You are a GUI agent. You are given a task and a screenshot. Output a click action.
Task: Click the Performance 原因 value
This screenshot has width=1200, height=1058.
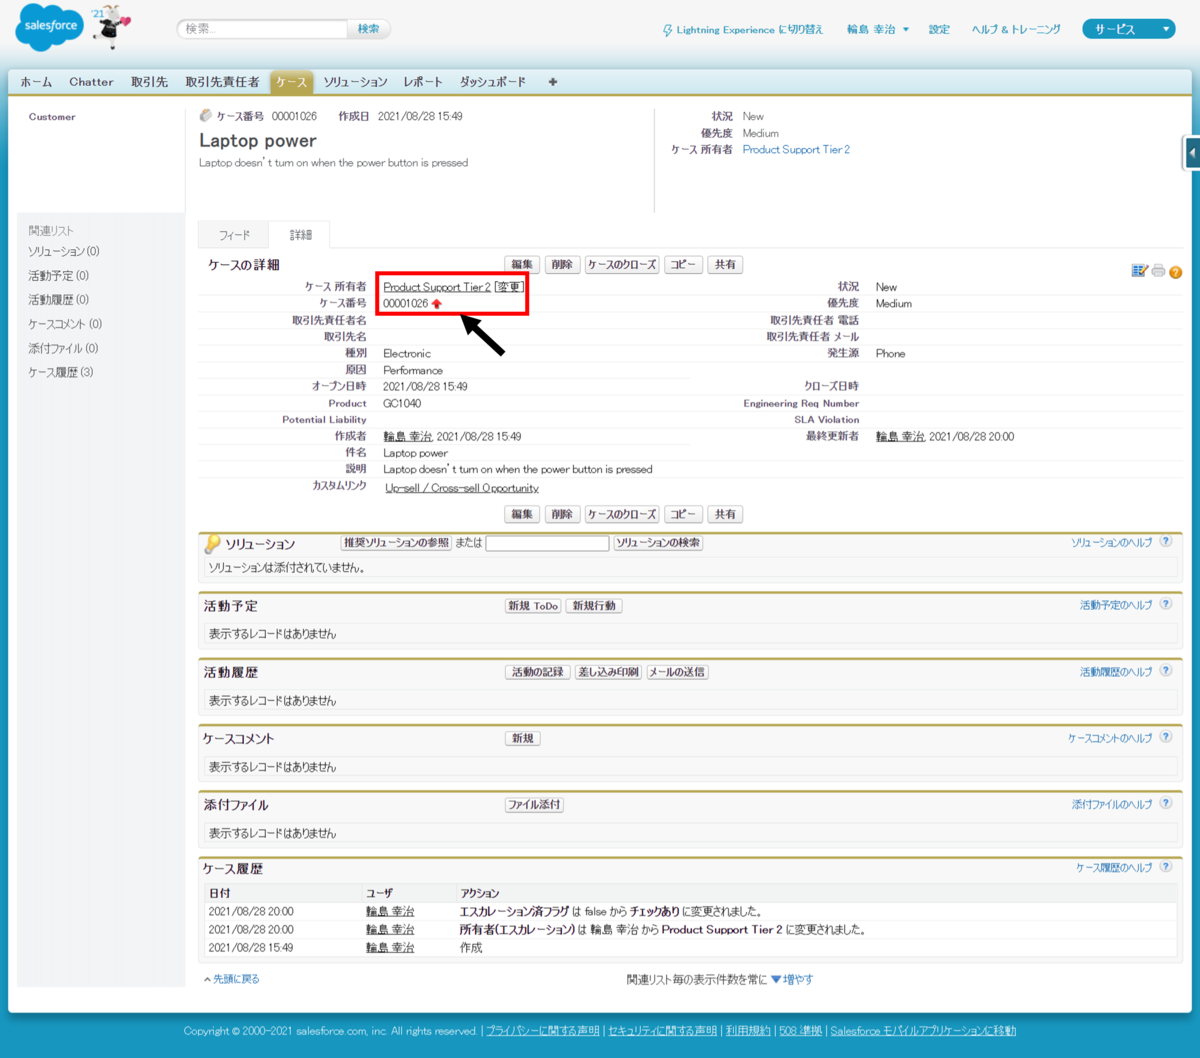tap(413, 370)
